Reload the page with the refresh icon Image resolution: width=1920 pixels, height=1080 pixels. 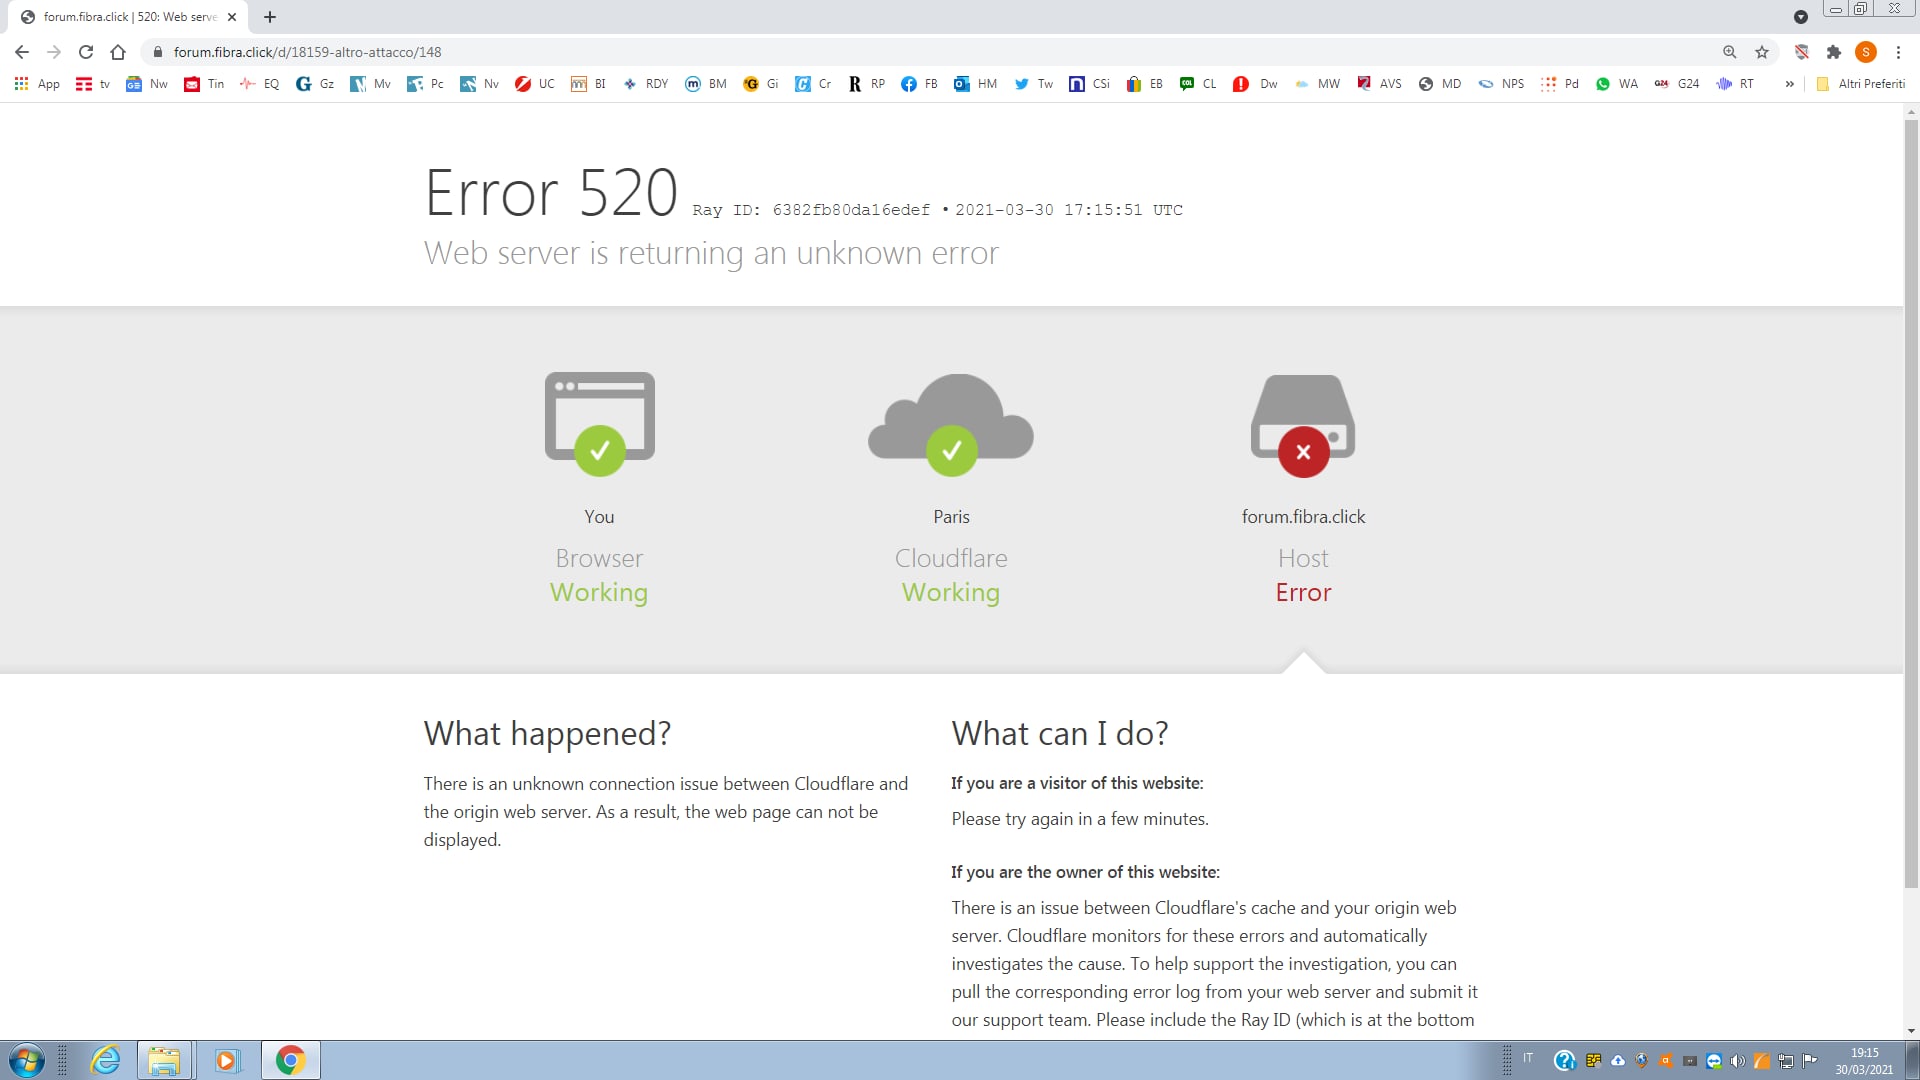pos(86,52)
